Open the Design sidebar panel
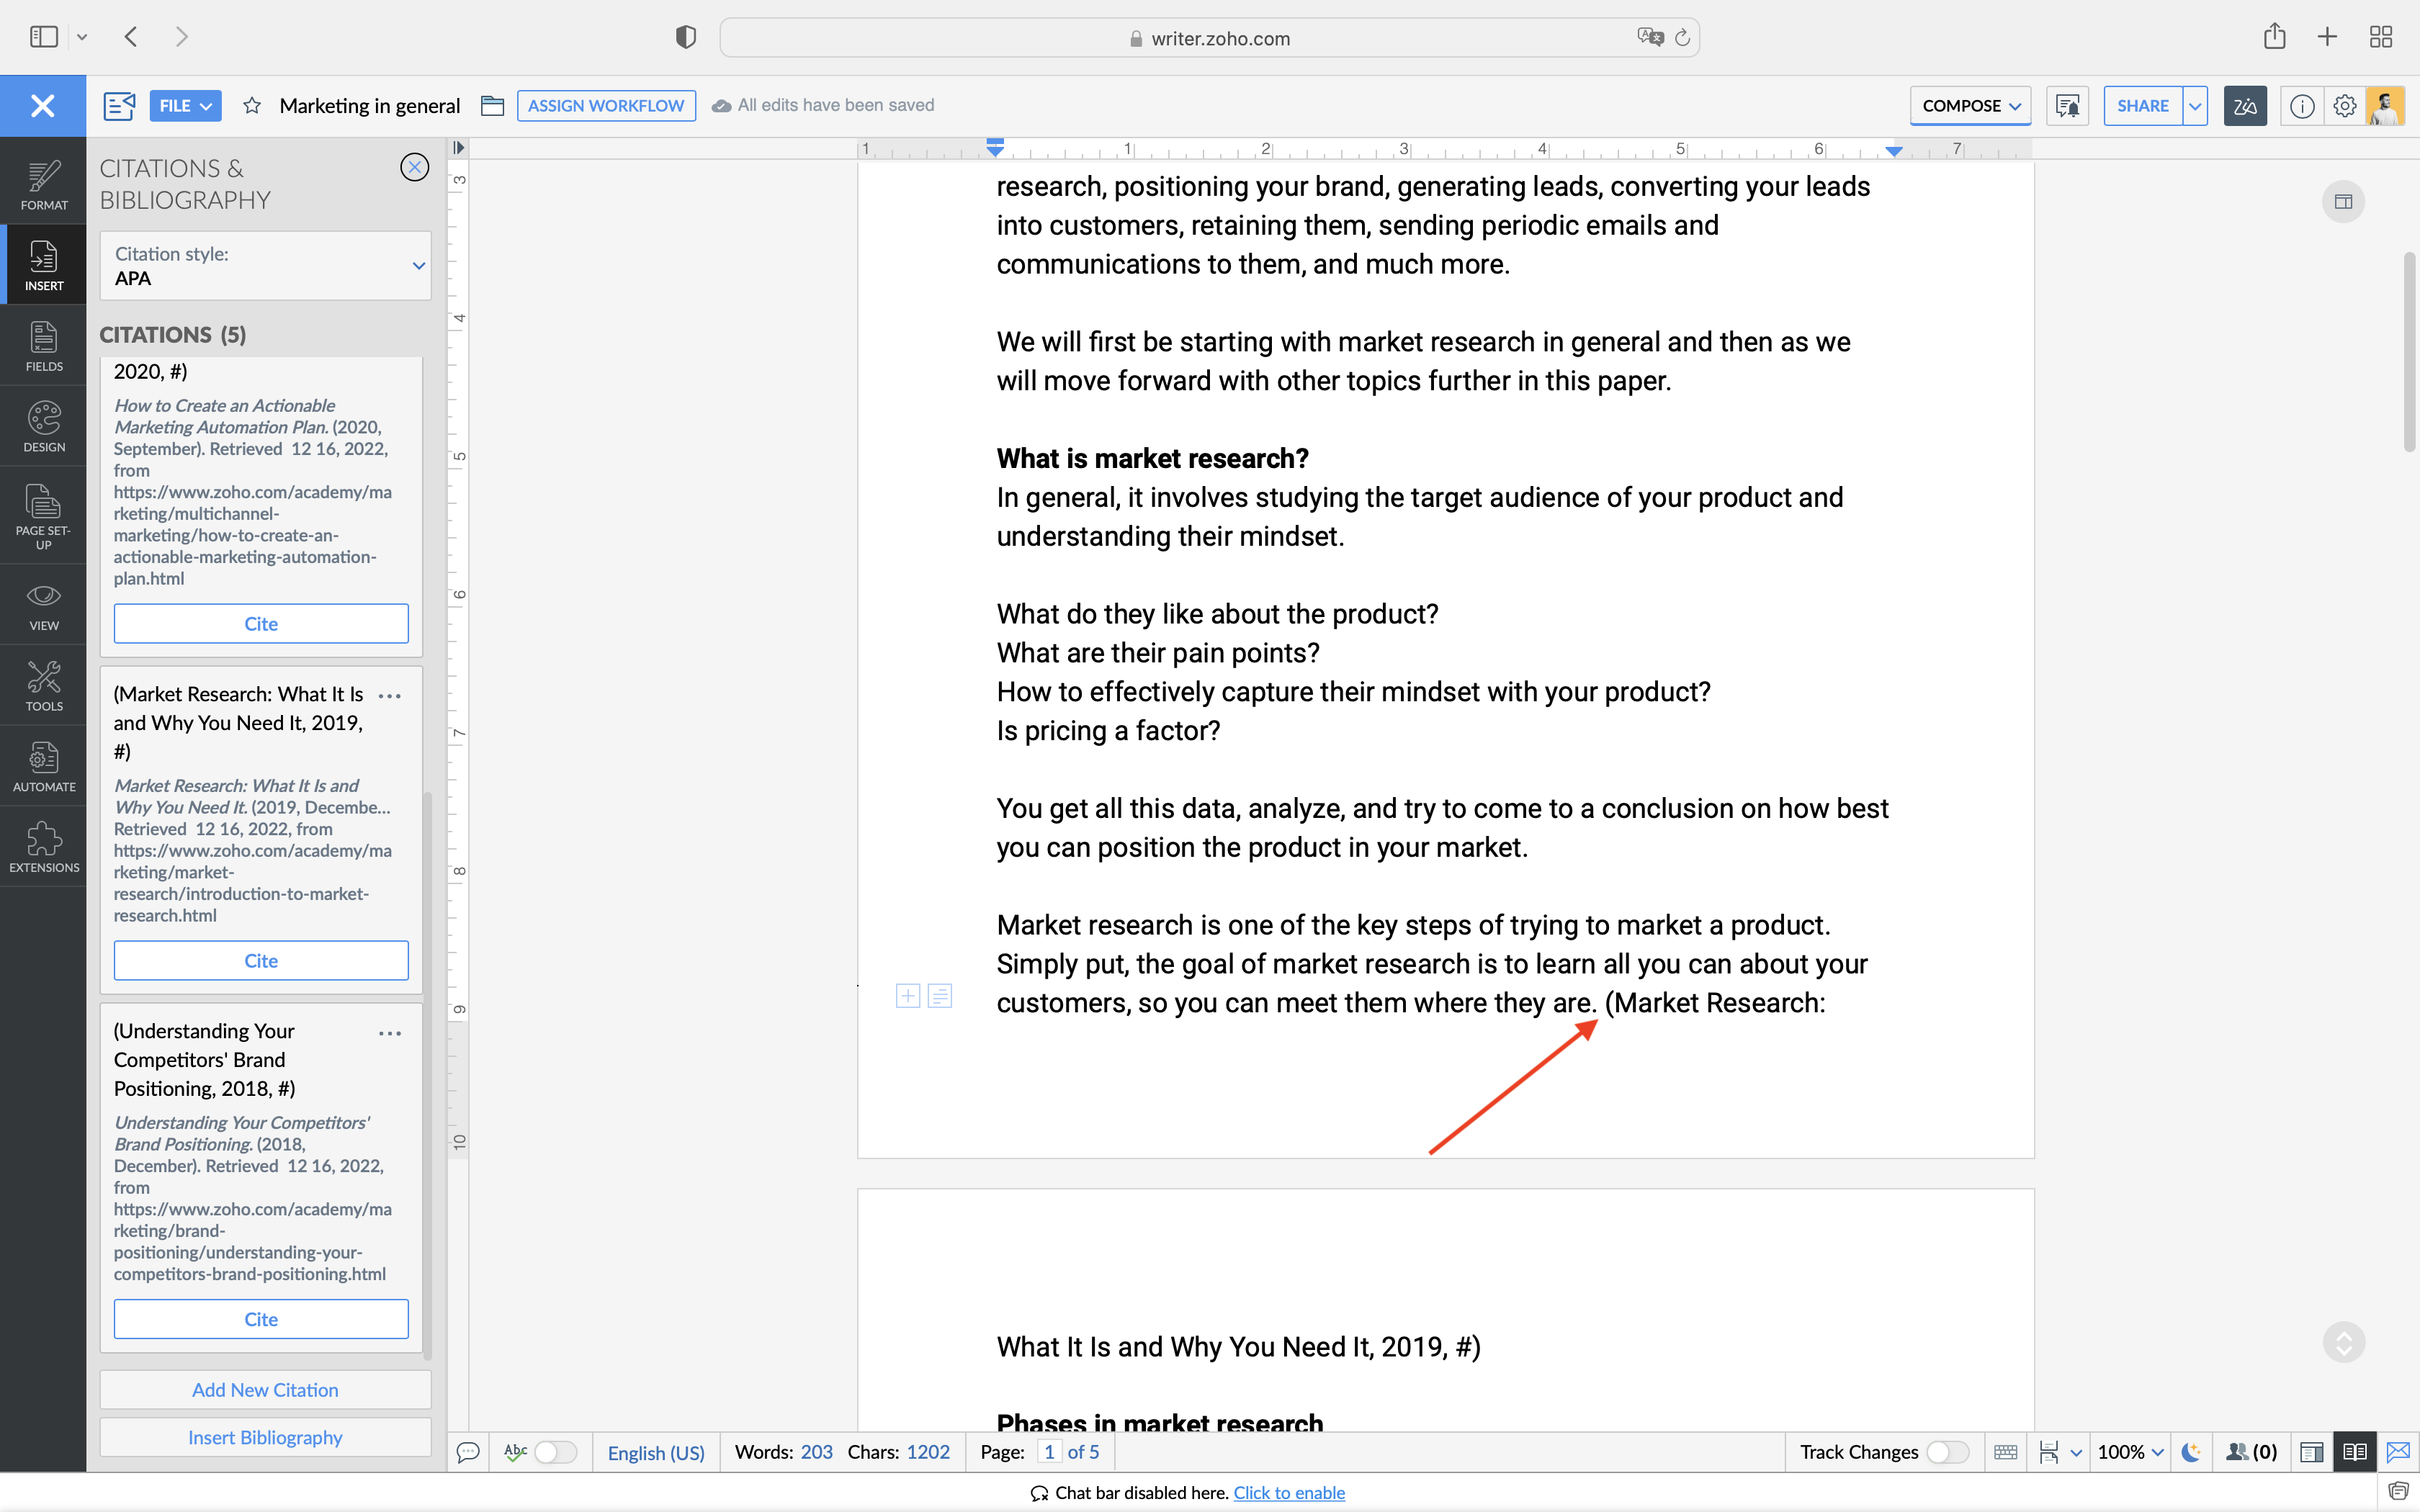This screenshot has width=2420, height=1512. pos(43,427)
